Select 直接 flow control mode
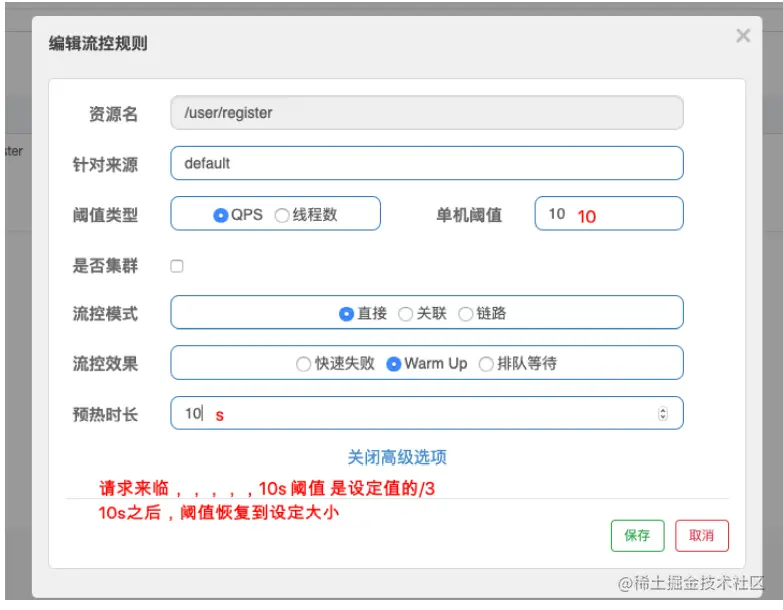 346,314
